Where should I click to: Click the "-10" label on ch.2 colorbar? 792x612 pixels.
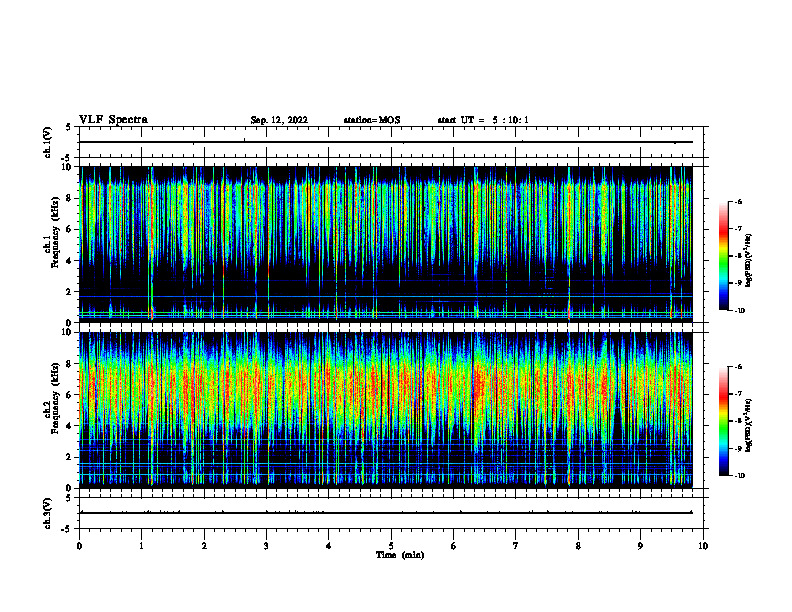click(739, 476)
